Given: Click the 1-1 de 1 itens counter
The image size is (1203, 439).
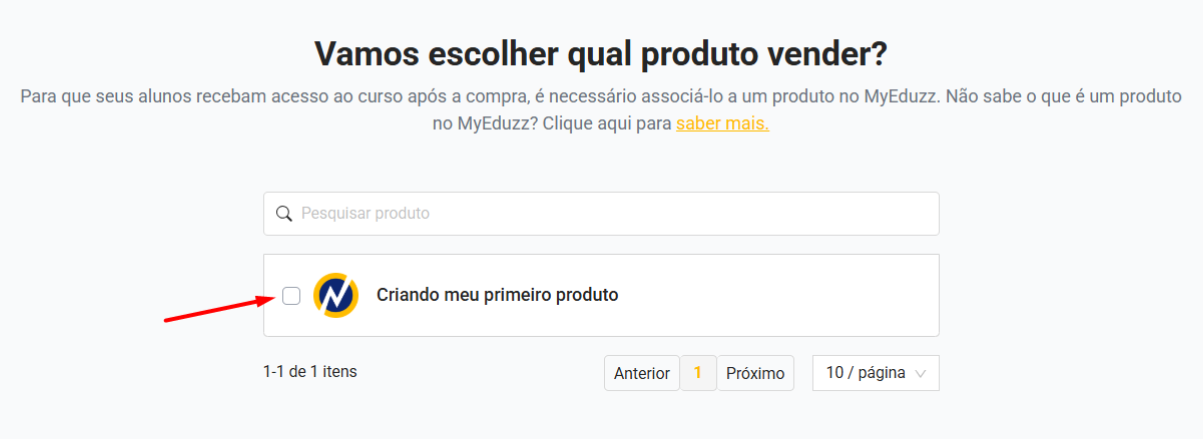Looking at the screenshot, I should click(x=310, y=371).
